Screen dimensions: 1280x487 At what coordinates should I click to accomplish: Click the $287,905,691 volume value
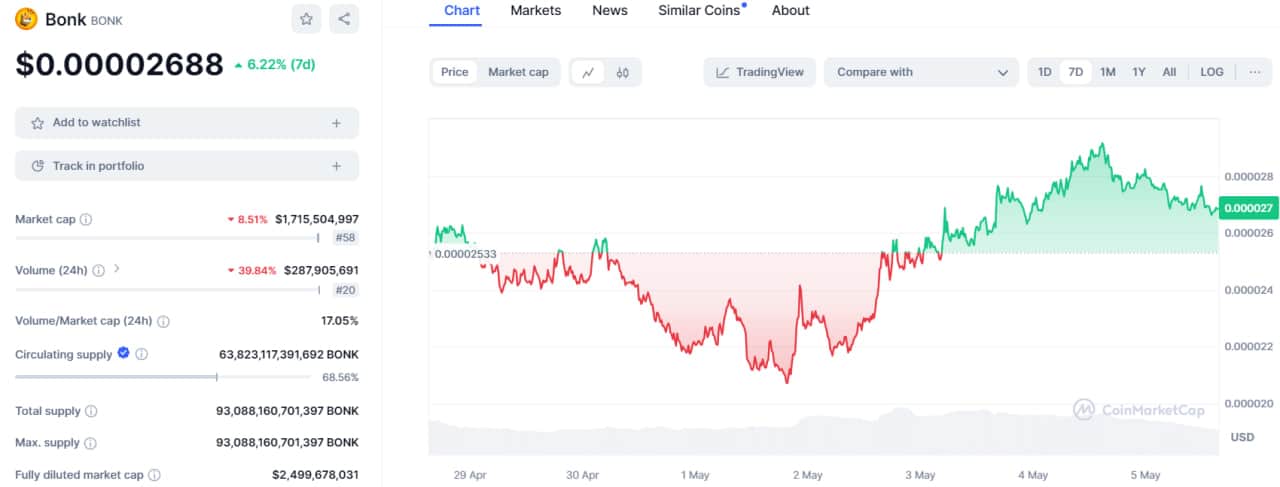pos(321,270)
